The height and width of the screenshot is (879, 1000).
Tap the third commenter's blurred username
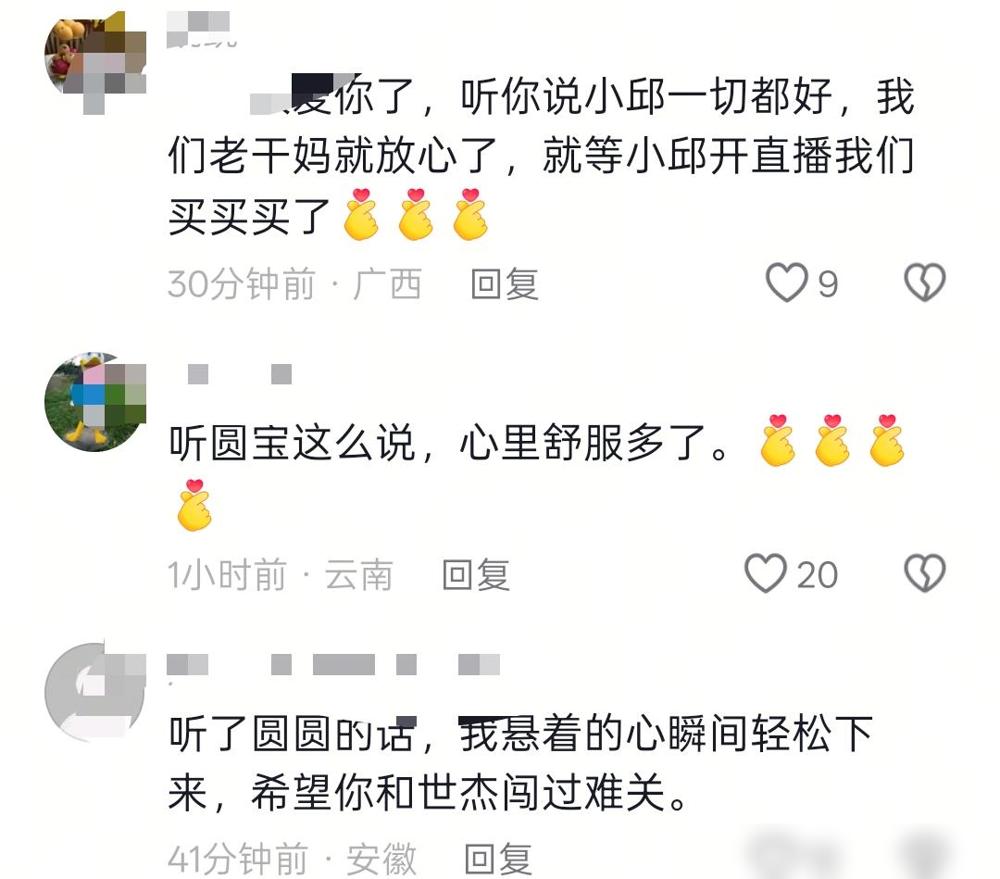(333, 665)
